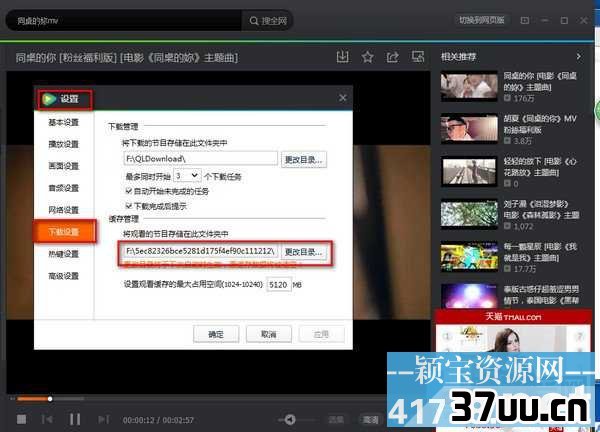Click the mini-window mode icon above video

pyautogui.click(x=418, y=57)
